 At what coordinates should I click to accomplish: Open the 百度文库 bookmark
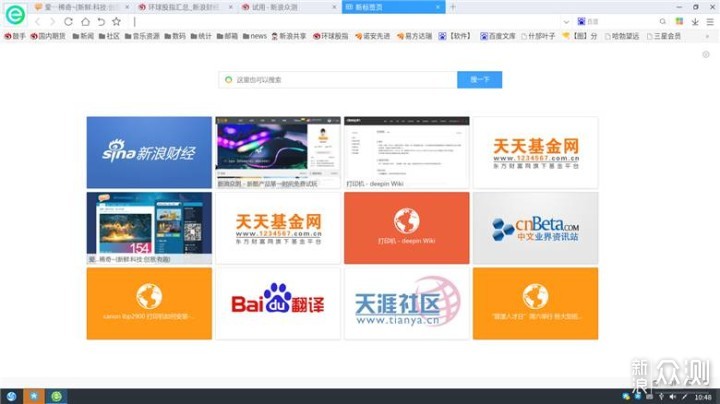click(498, 36)
